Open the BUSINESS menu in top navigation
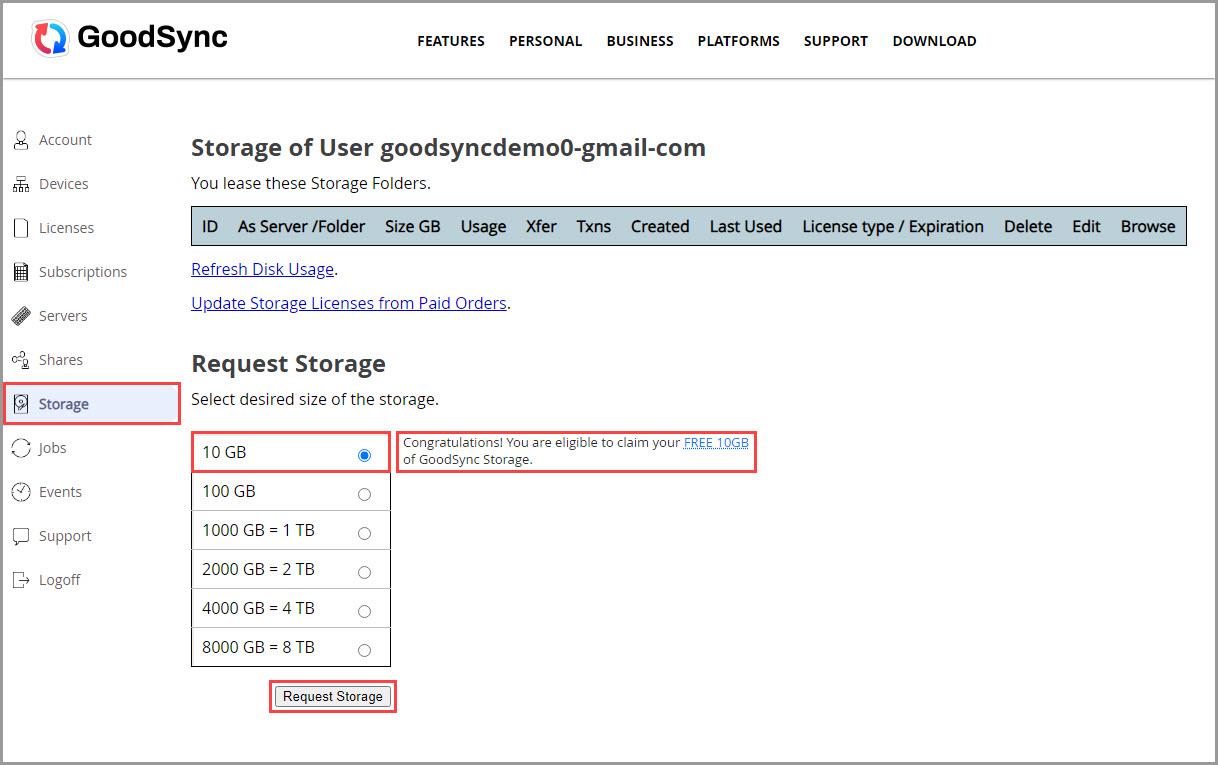 click(x=640, y=41)
